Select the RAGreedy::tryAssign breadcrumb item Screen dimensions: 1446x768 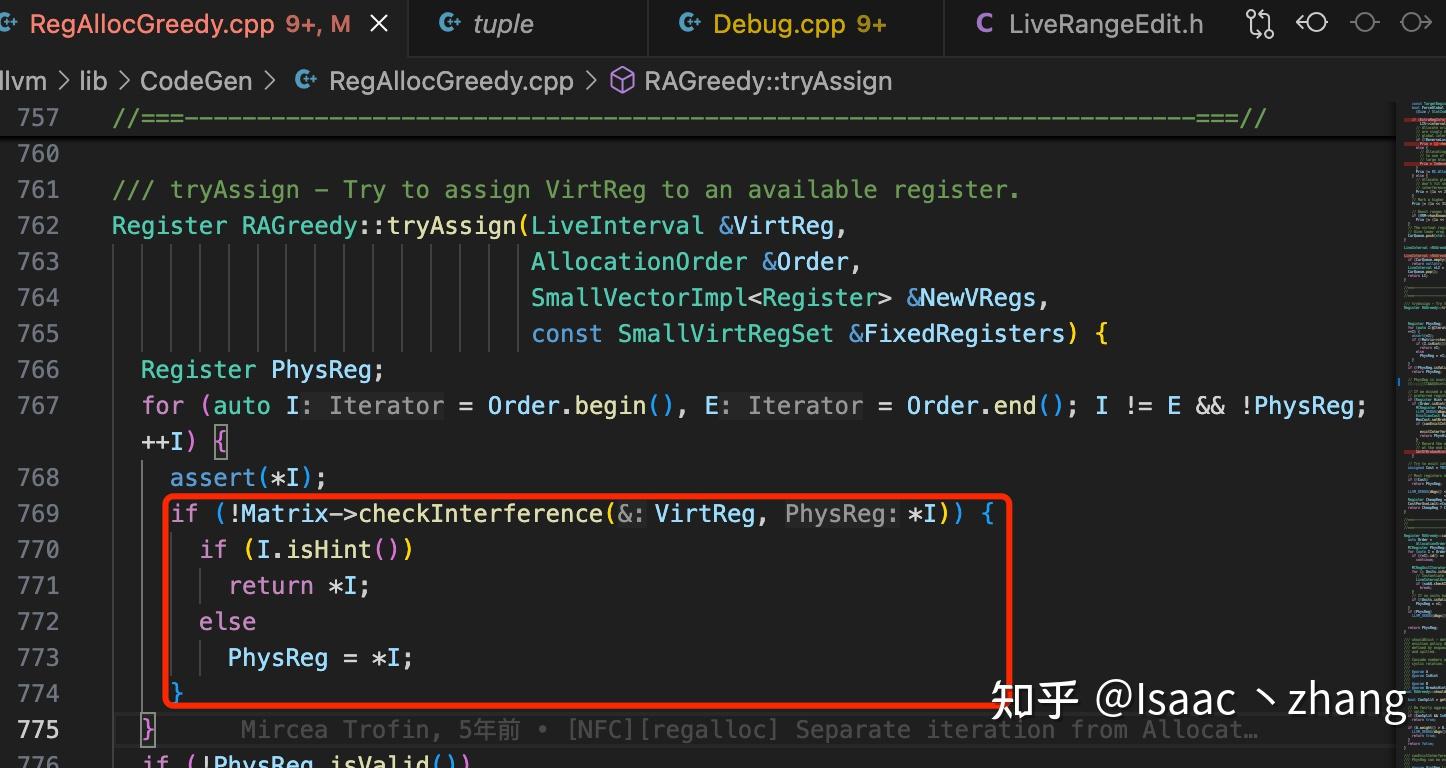pyautogui.click(x=766, y=81)
